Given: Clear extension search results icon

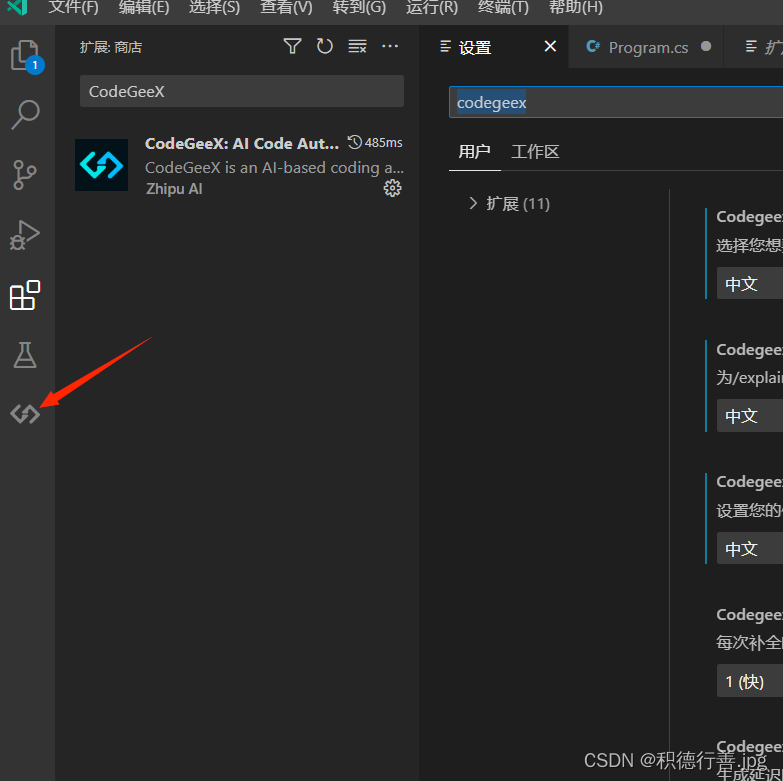Looking at the screenshot, I should (357, 46).
